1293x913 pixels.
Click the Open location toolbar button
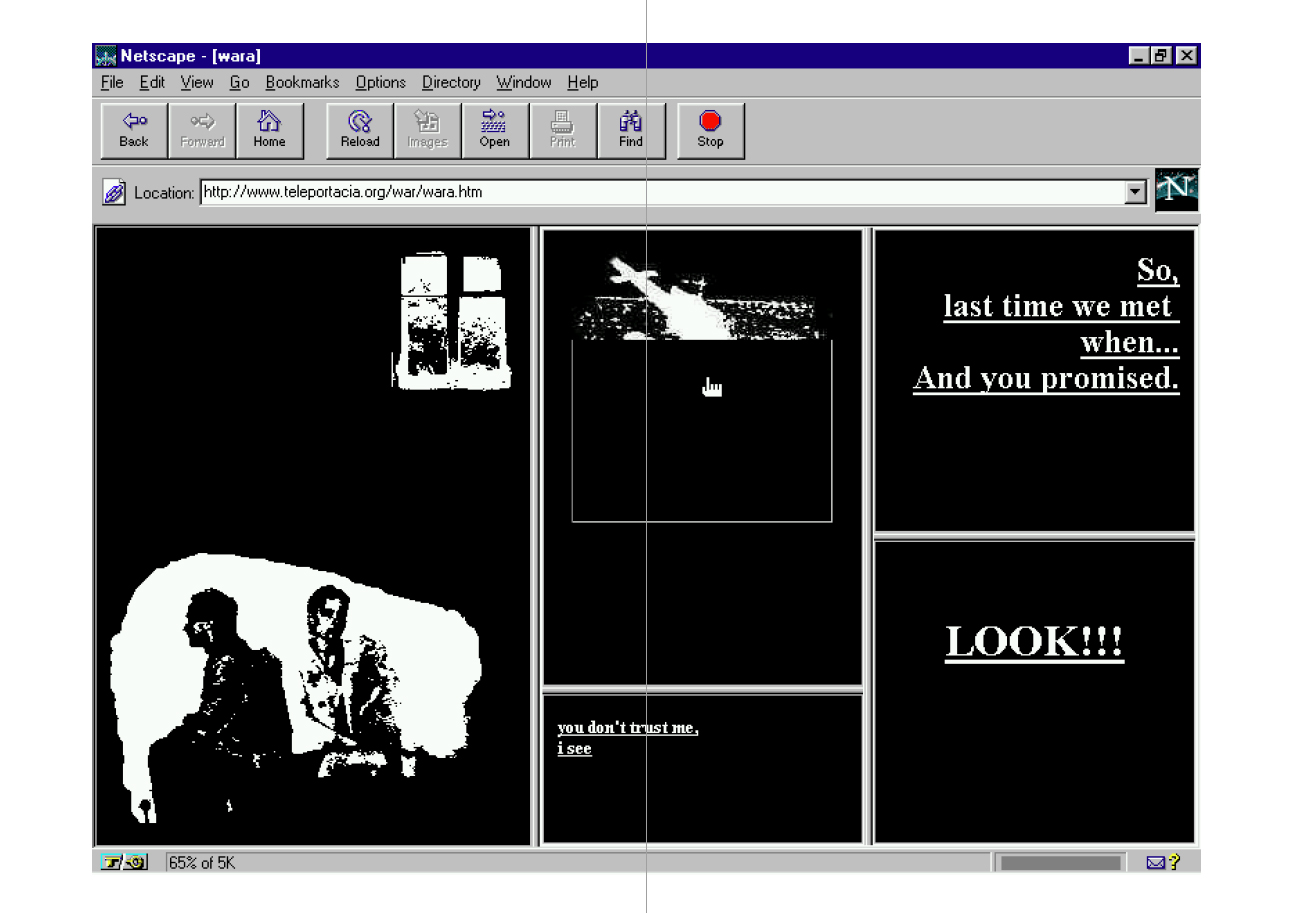click(x=494, y=130)
